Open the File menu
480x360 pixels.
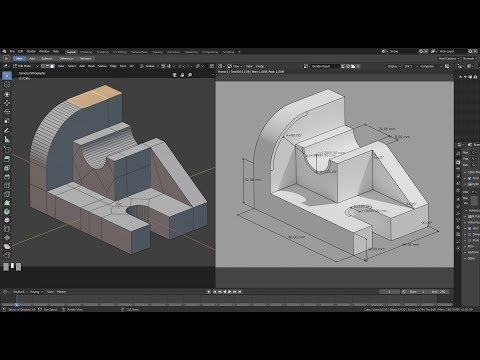[12, 51]
